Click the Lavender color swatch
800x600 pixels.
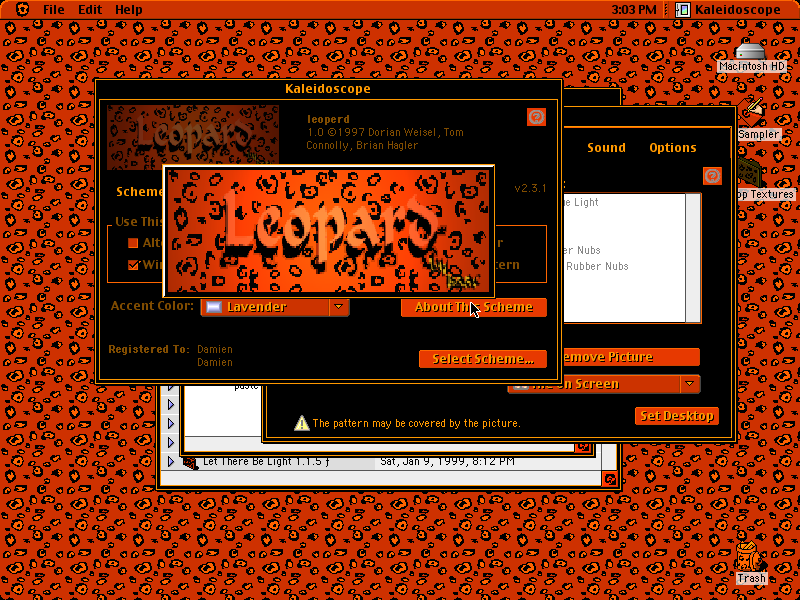(x=214, y=307)
